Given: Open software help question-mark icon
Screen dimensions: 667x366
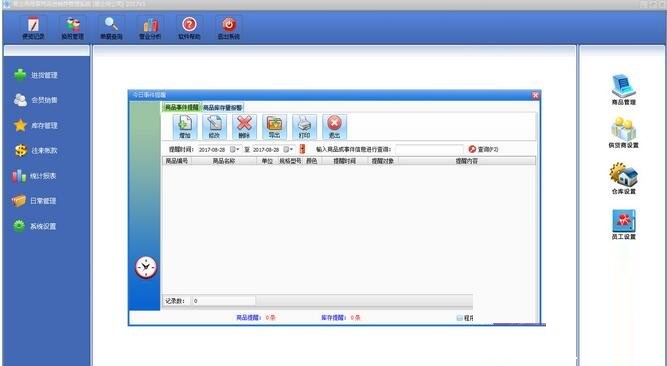Looking at the screenshot, I should point(189,28).
